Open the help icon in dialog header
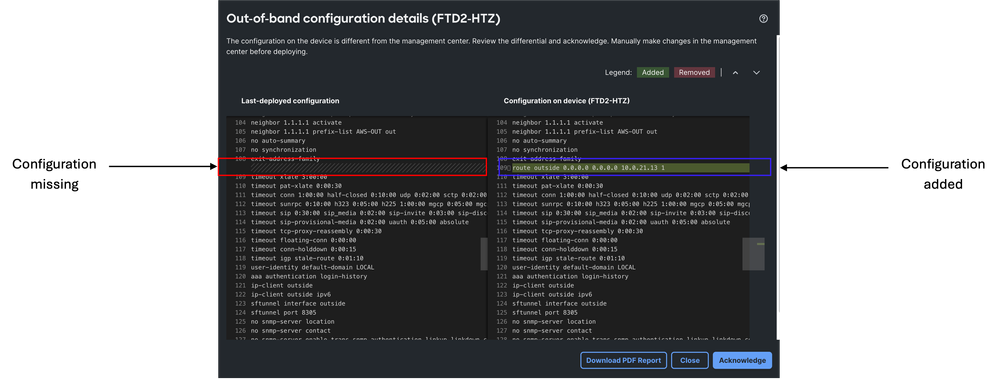Viewport: 999px width, 380px height. coord(763,18)
